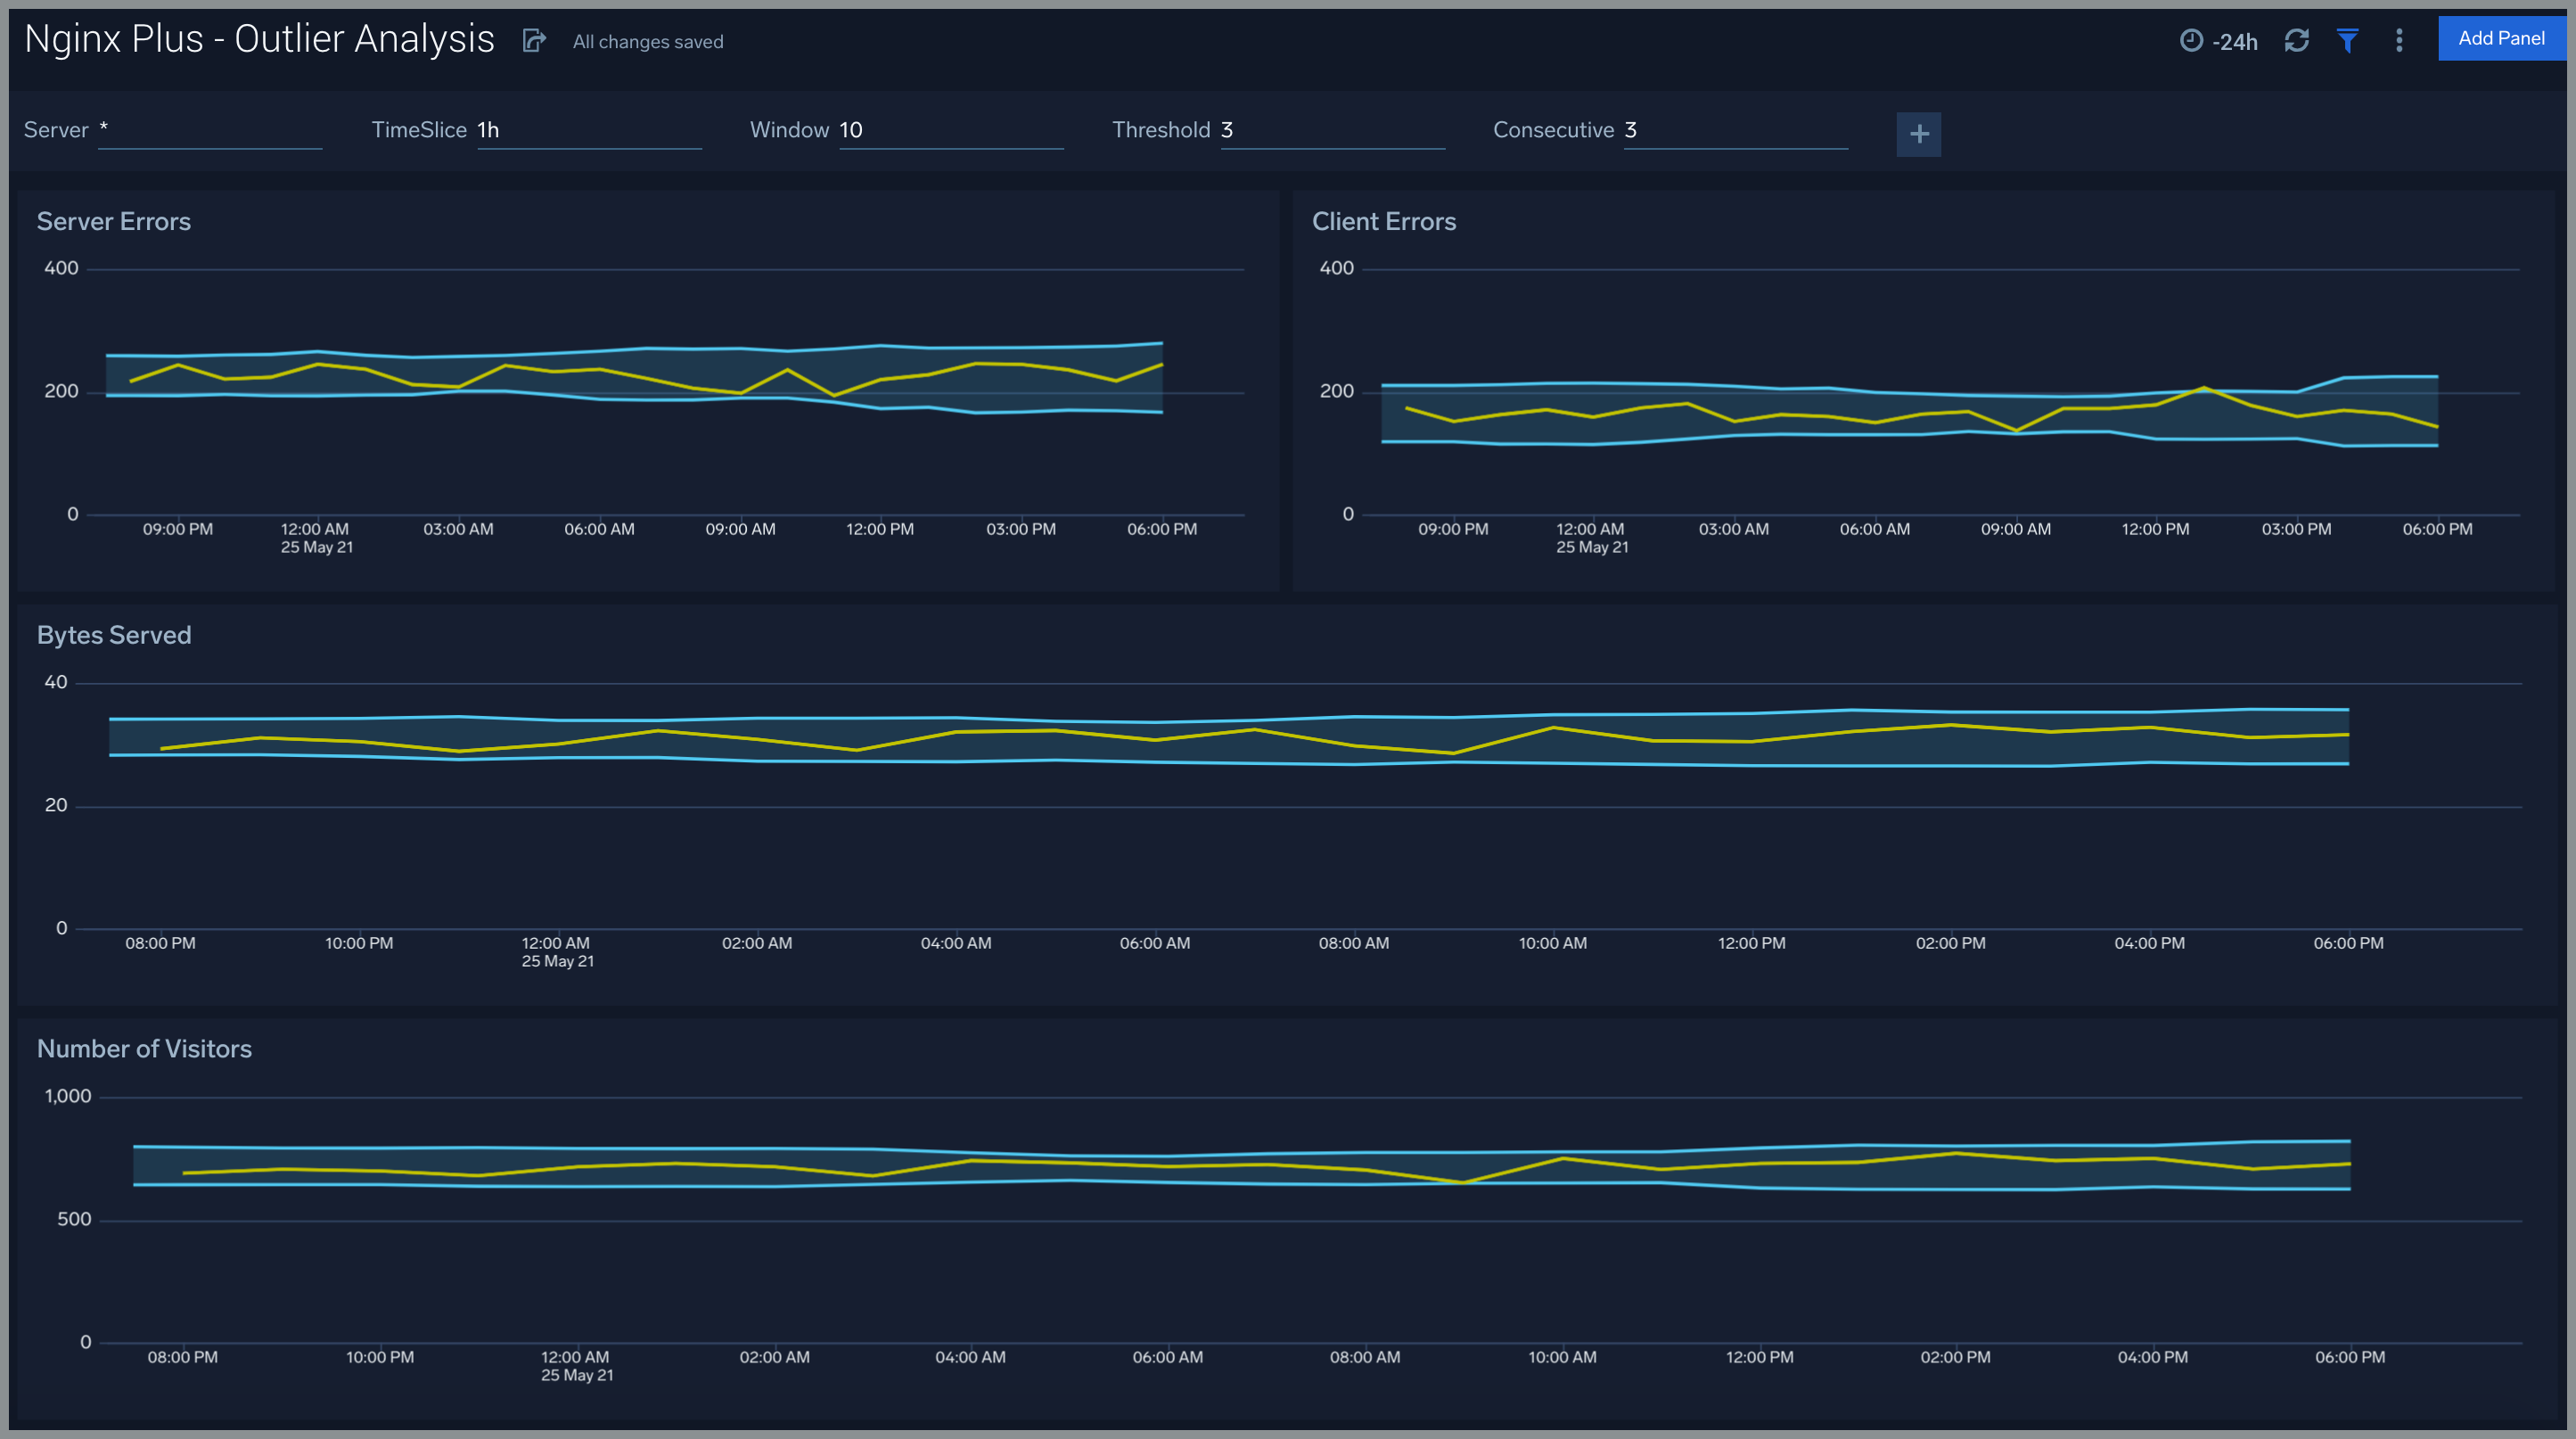Open the -24h time range selector
Image resolution: width=2576 pixels, height=1439 pixels.
(x=2233, y=41)
